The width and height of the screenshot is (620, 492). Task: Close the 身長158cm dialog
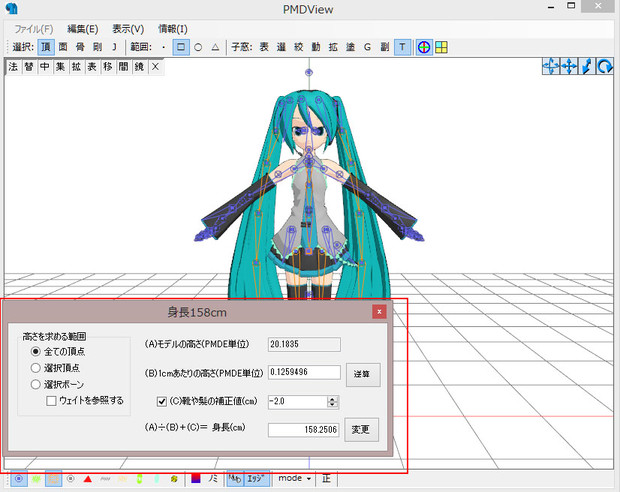(379, 312)
